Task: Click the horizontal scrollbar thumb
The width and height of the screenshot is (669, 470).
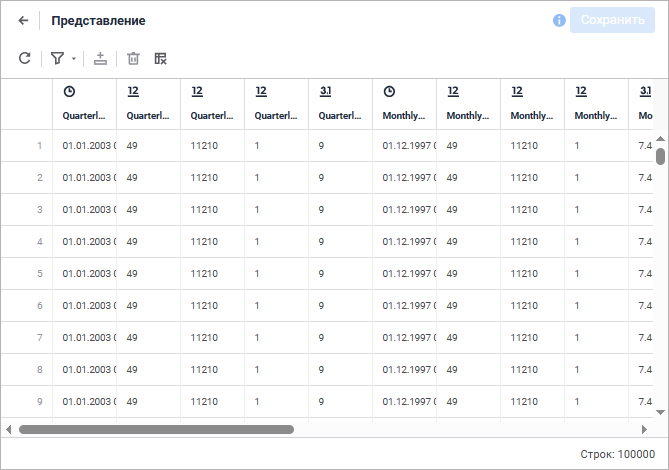Action: click(155, 429)
